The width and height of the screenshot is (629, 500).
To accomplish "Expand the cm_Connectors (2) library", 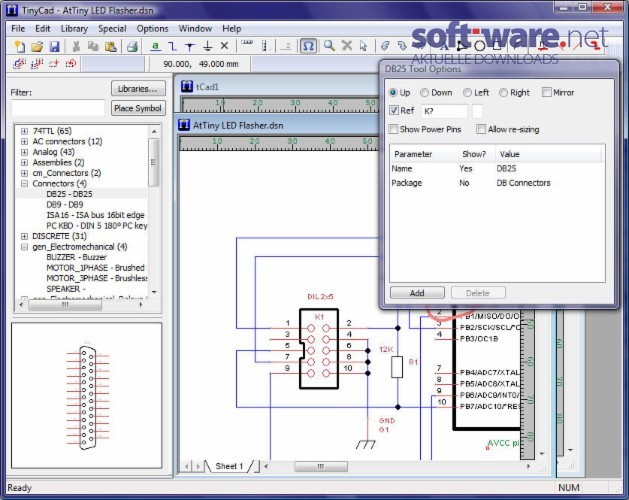I will point(24,173).
